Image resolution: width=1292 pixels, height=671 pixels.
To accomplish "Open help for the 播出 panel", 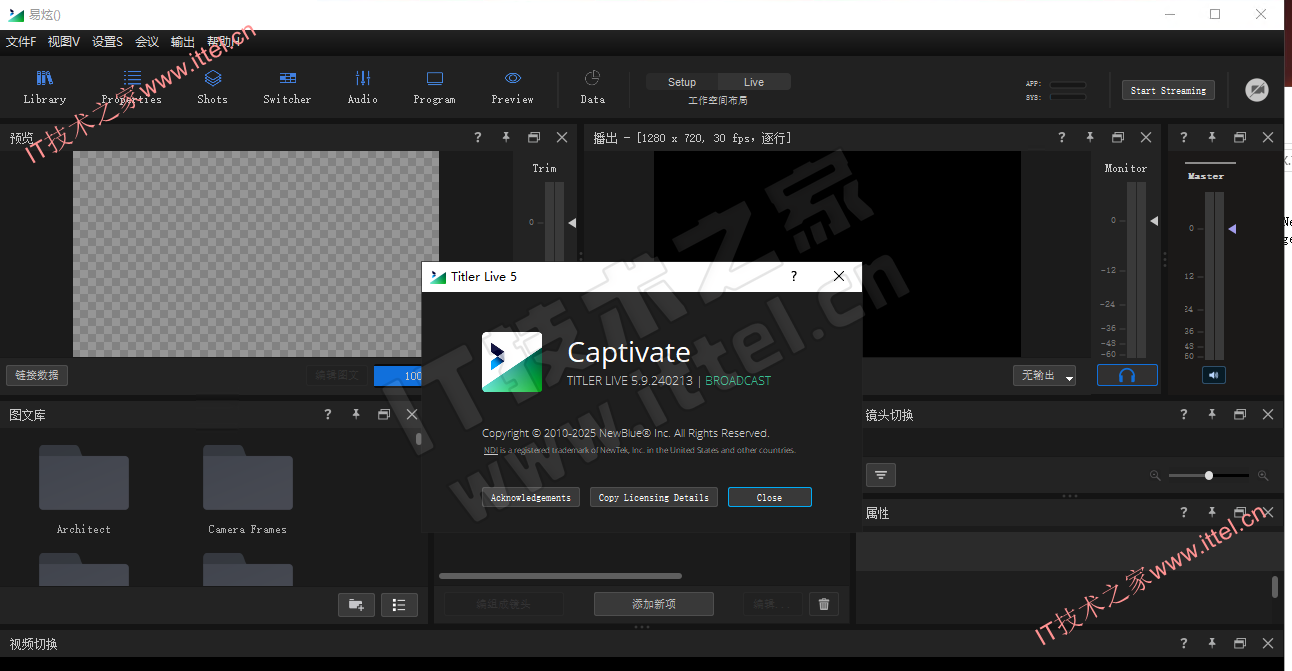I will tap(1062, 137).
